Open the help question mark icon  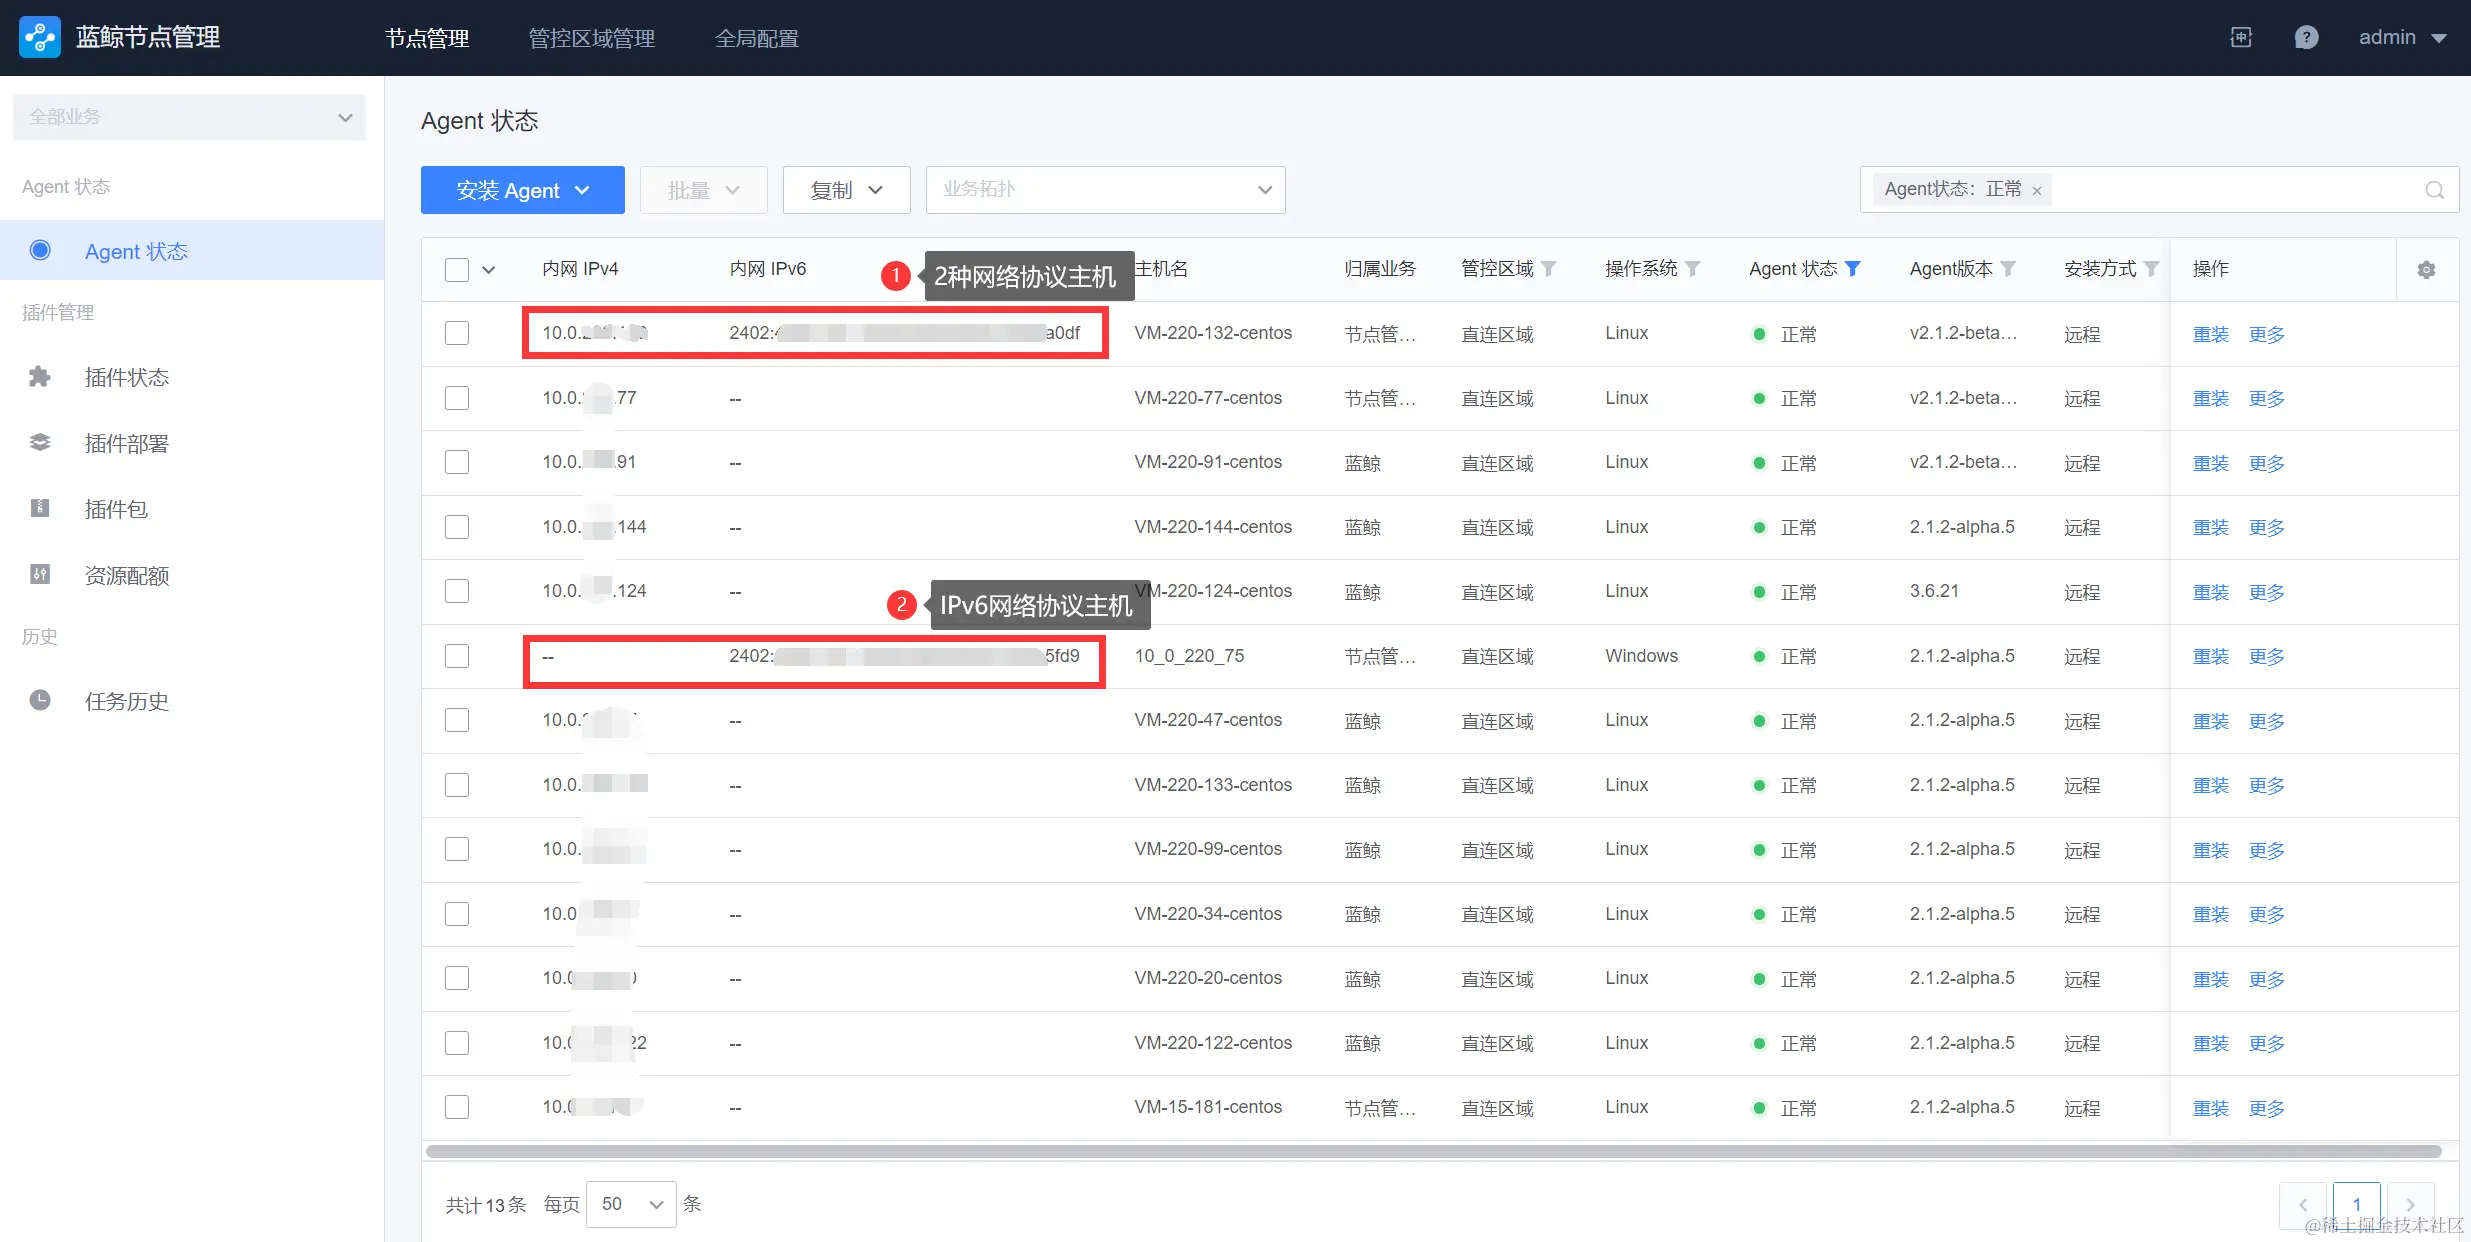coord(2306,37)
